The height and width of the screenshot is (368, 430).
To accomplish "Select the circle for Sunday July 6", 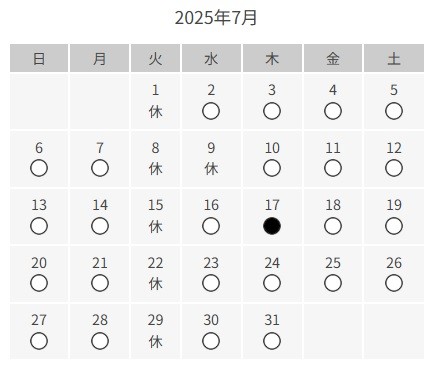I will (x=39, y=168).
